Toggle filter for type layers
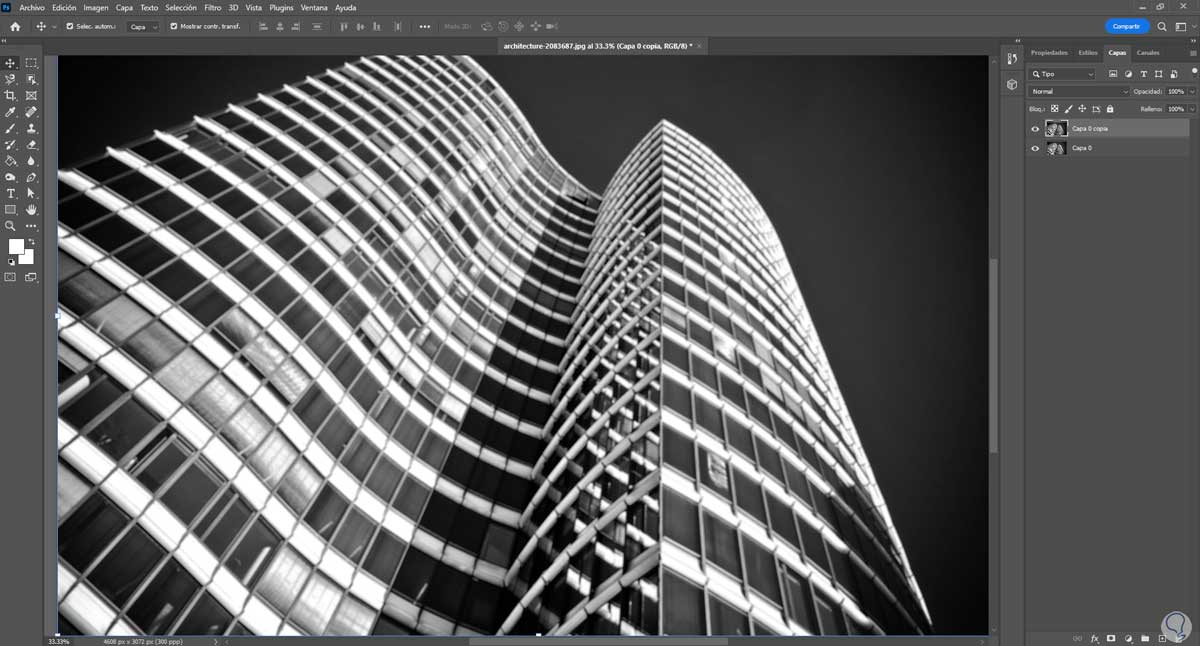The image size is (1200, 646). pos(1143,74)
